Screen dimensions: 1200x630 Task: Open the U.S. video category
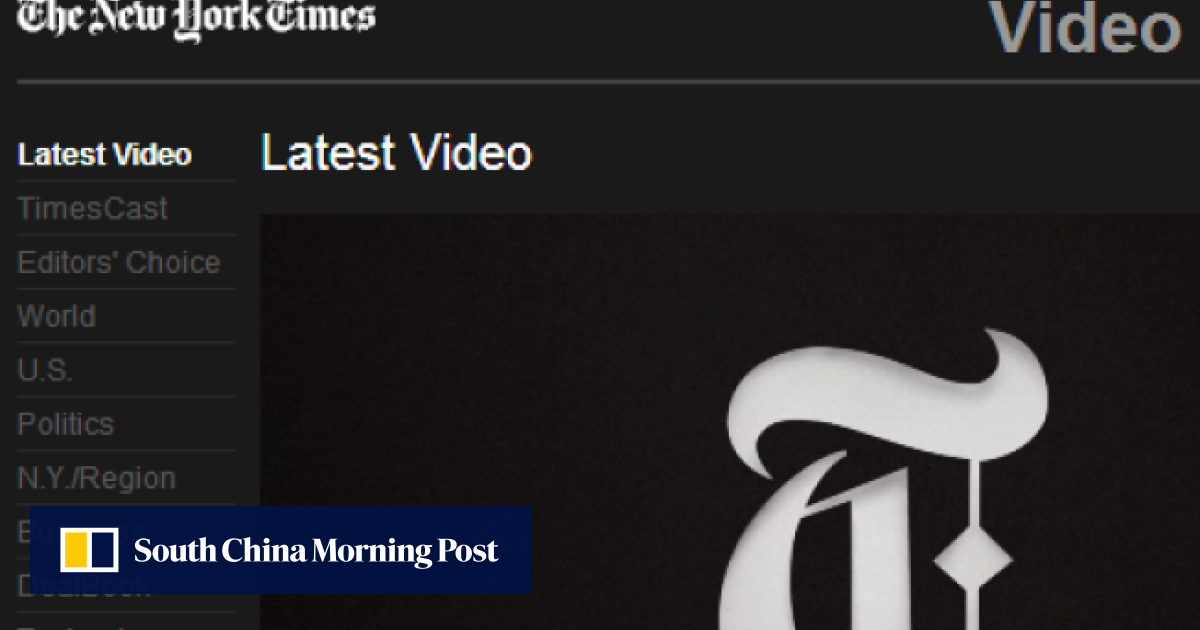click(x=45, y=371)
